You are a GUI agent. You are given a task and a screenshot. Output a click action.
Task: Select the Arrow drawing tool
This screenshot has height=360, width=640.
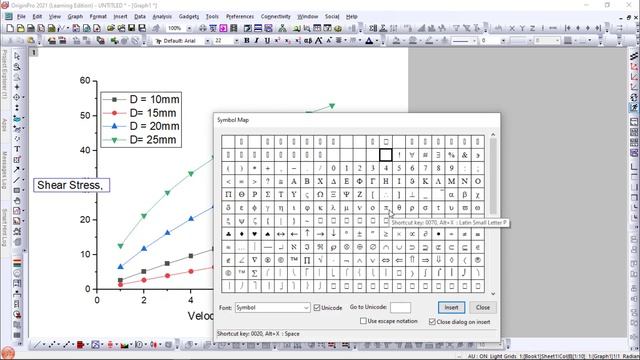(x=17, y=169)
